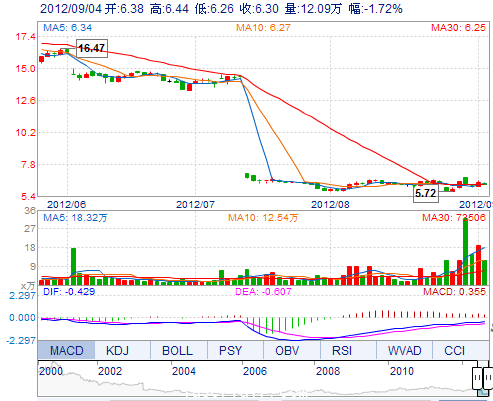493x401 pixels.
Task: Switch to the OBV indicator tab
Action: [x=291, y=350]
